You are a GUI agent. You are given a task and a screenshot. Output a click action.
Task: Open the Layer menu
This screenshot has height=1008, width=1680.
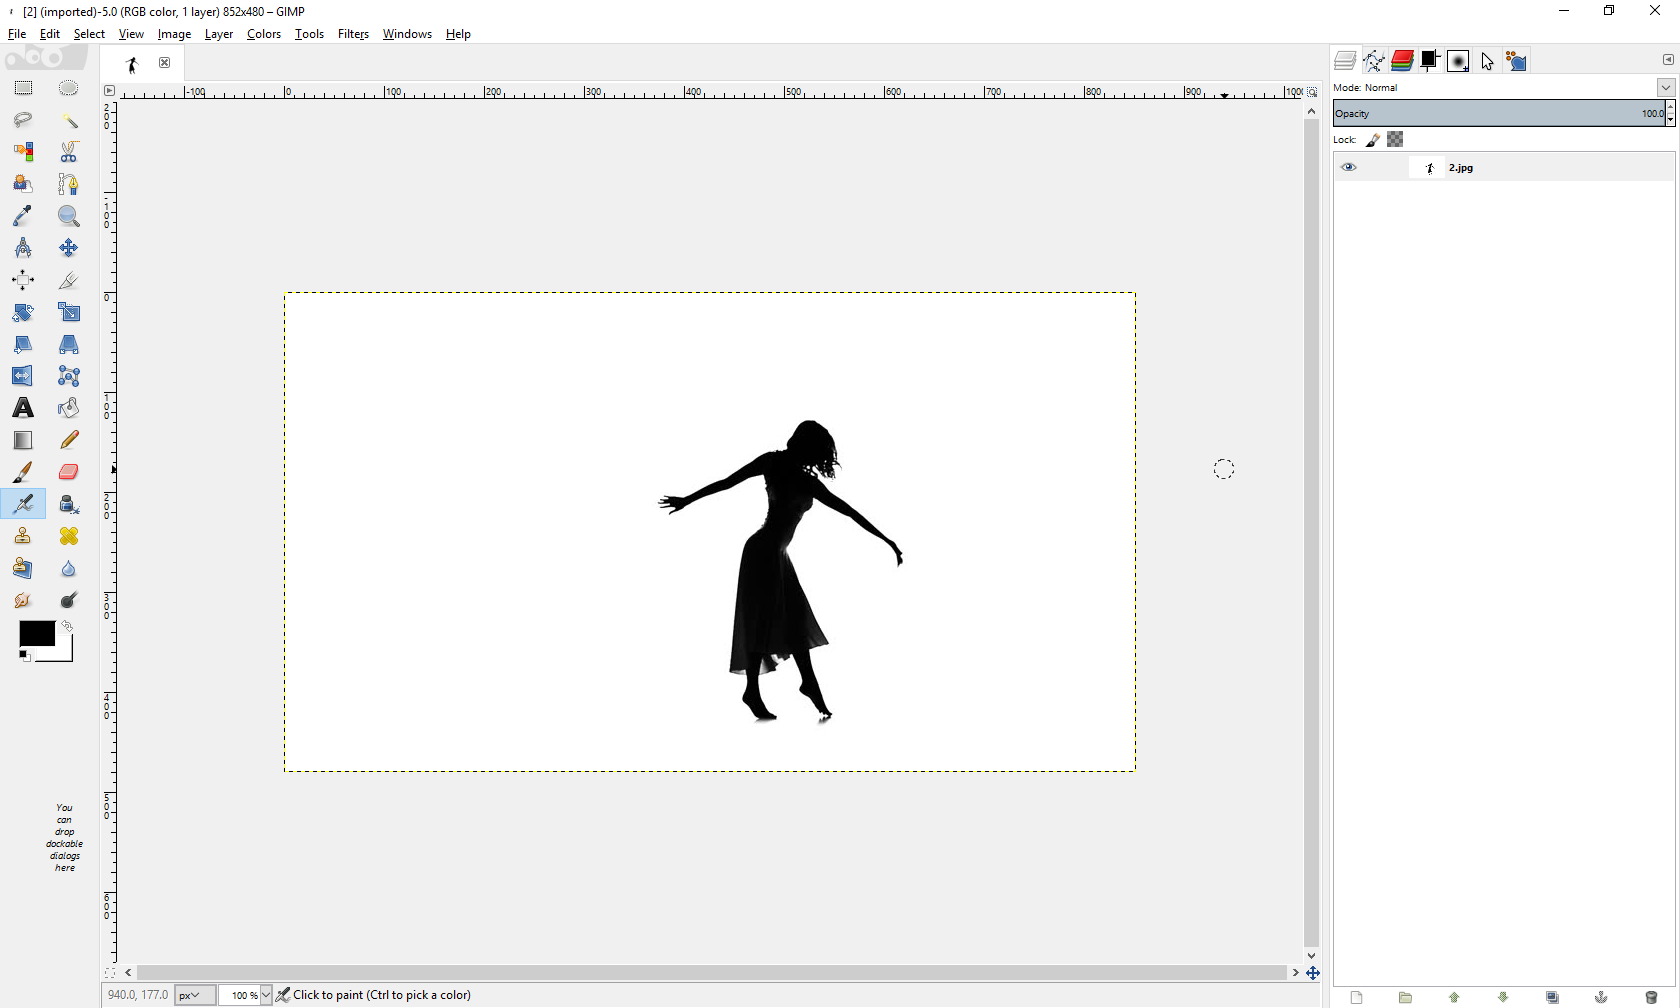tap(219, 34)
